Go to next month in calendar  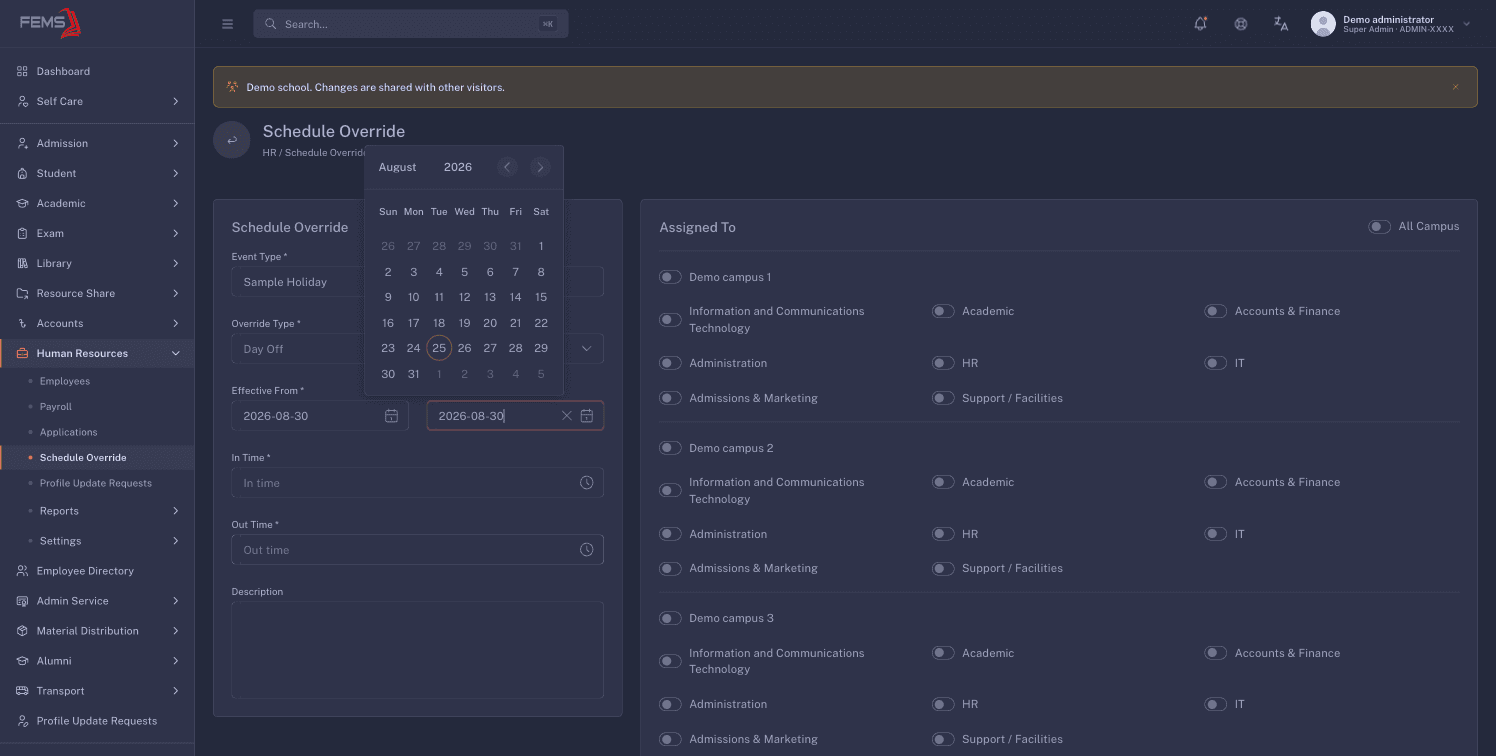(x=540, y=167)
